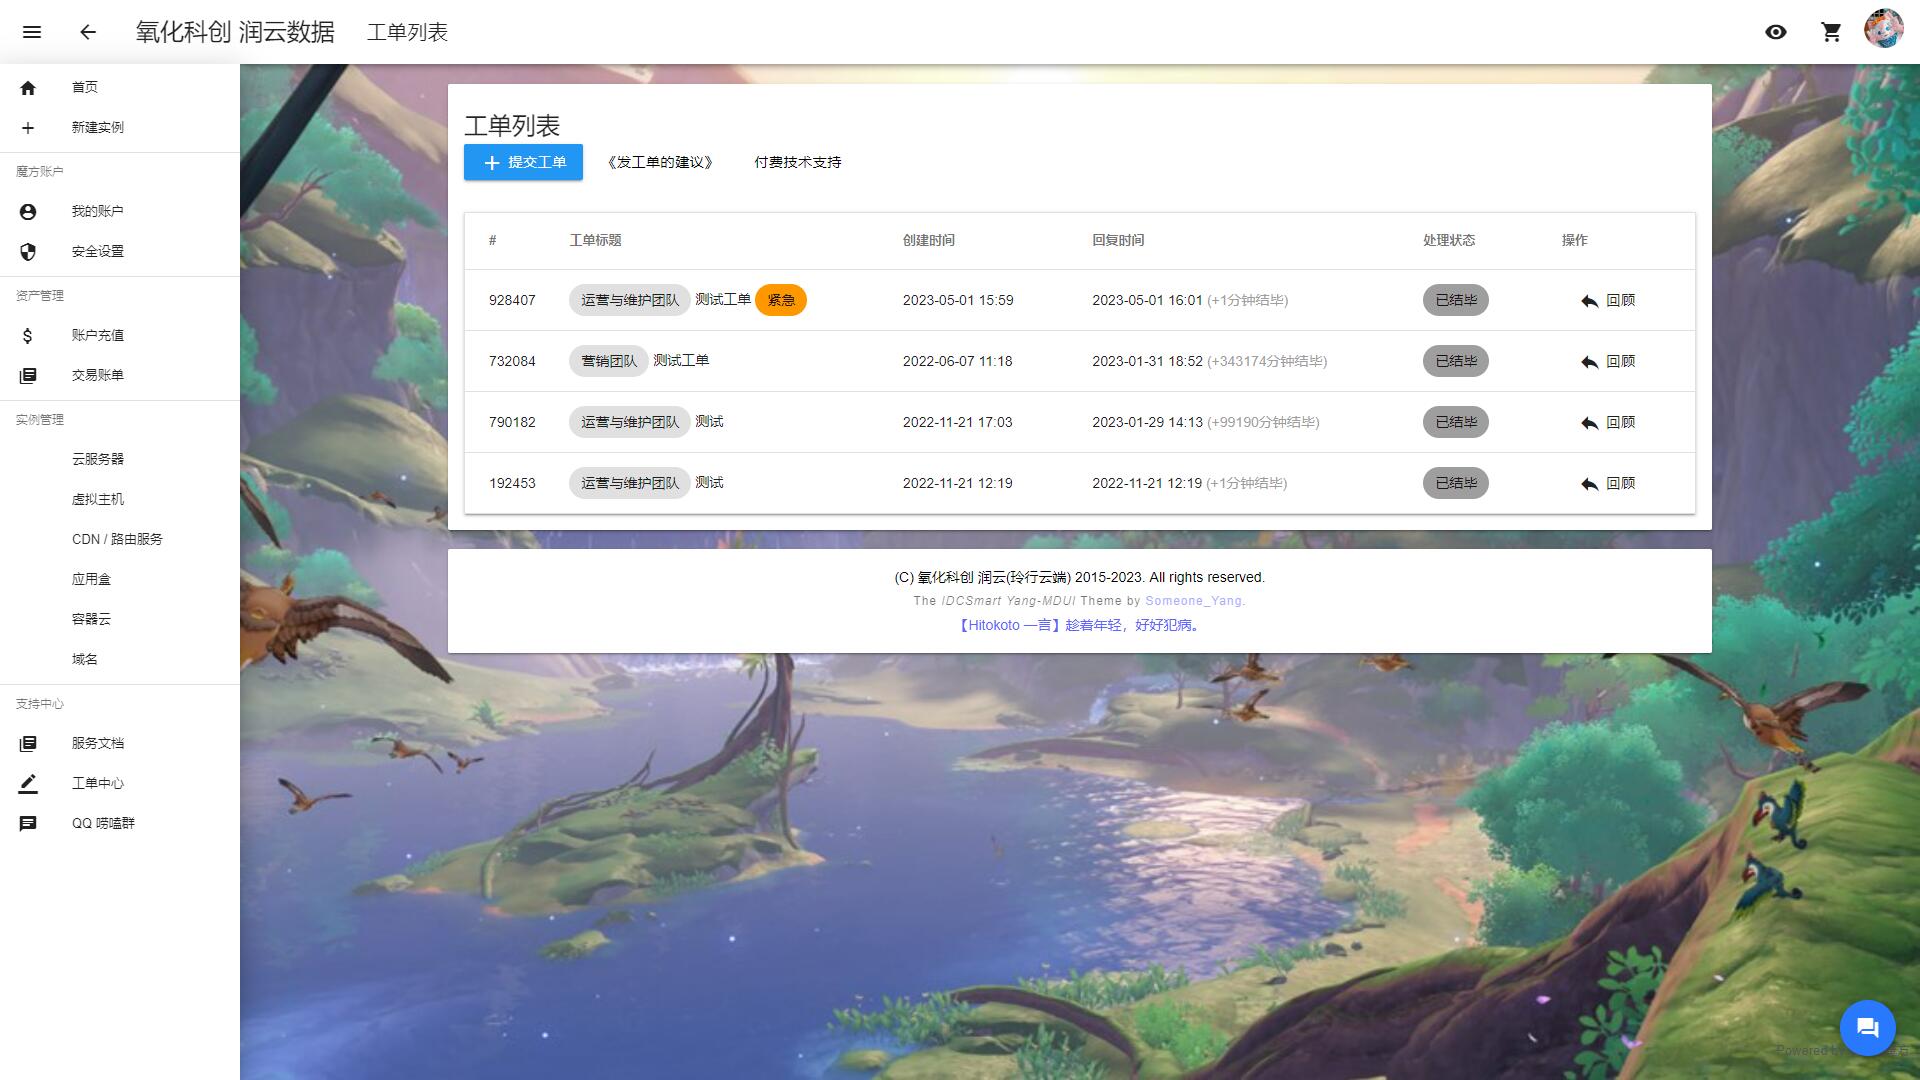This screenshot has height=1080, width=1920.
Task: Open 应用盒 in sidebar
Action: [x=120, y=580]
